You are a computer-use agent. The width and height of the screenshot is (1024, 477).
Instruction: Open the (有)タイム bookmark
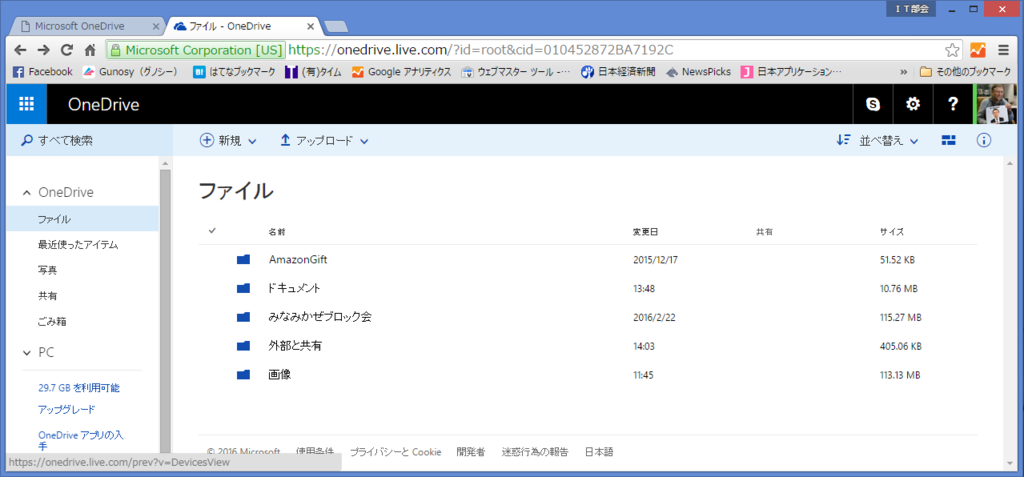(313, 72)
